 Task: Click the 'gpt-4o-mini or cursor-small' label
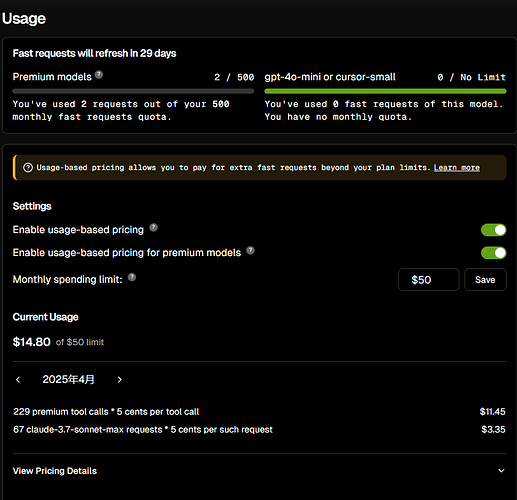(x=330, y=77)
